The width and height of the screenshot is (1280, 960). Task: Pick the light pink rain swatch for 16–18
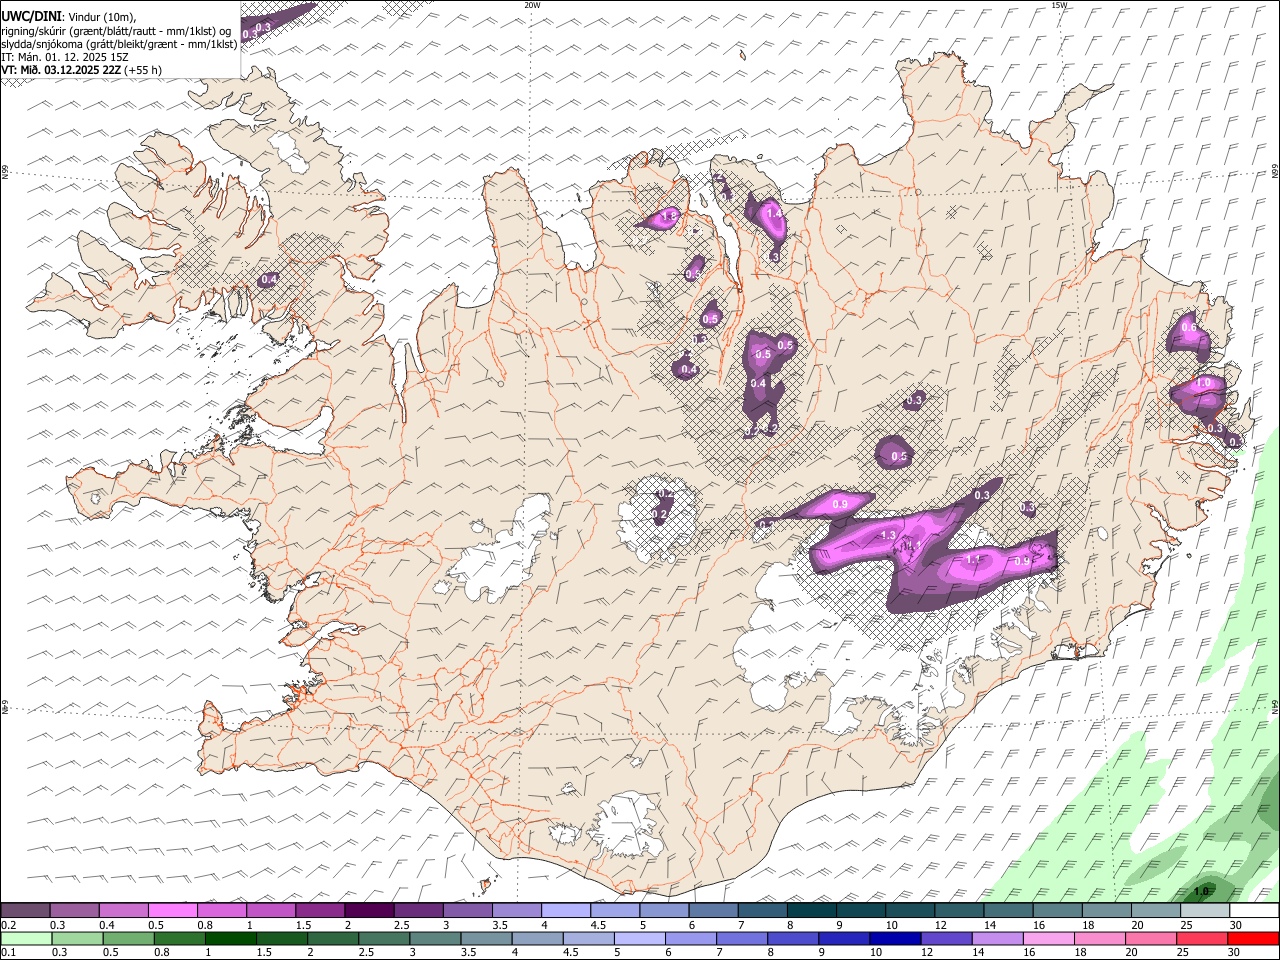(x=1048, y=939)
